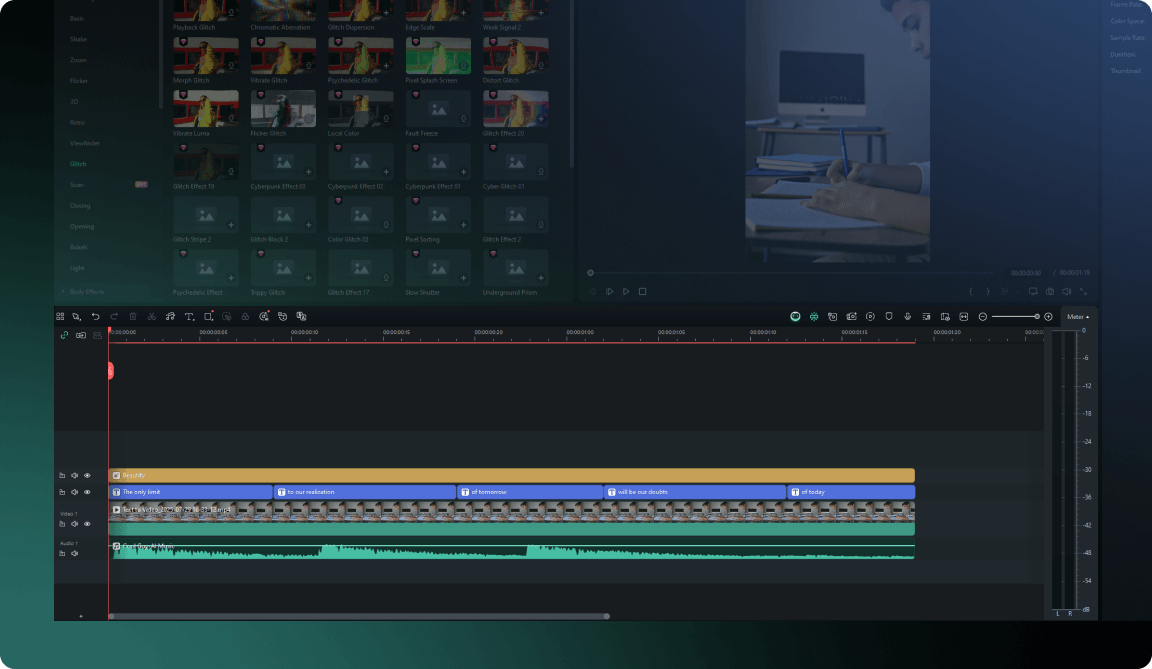1152x669 pixels.
Task: Hide the Beautify effect track
Action: [87, 476]
